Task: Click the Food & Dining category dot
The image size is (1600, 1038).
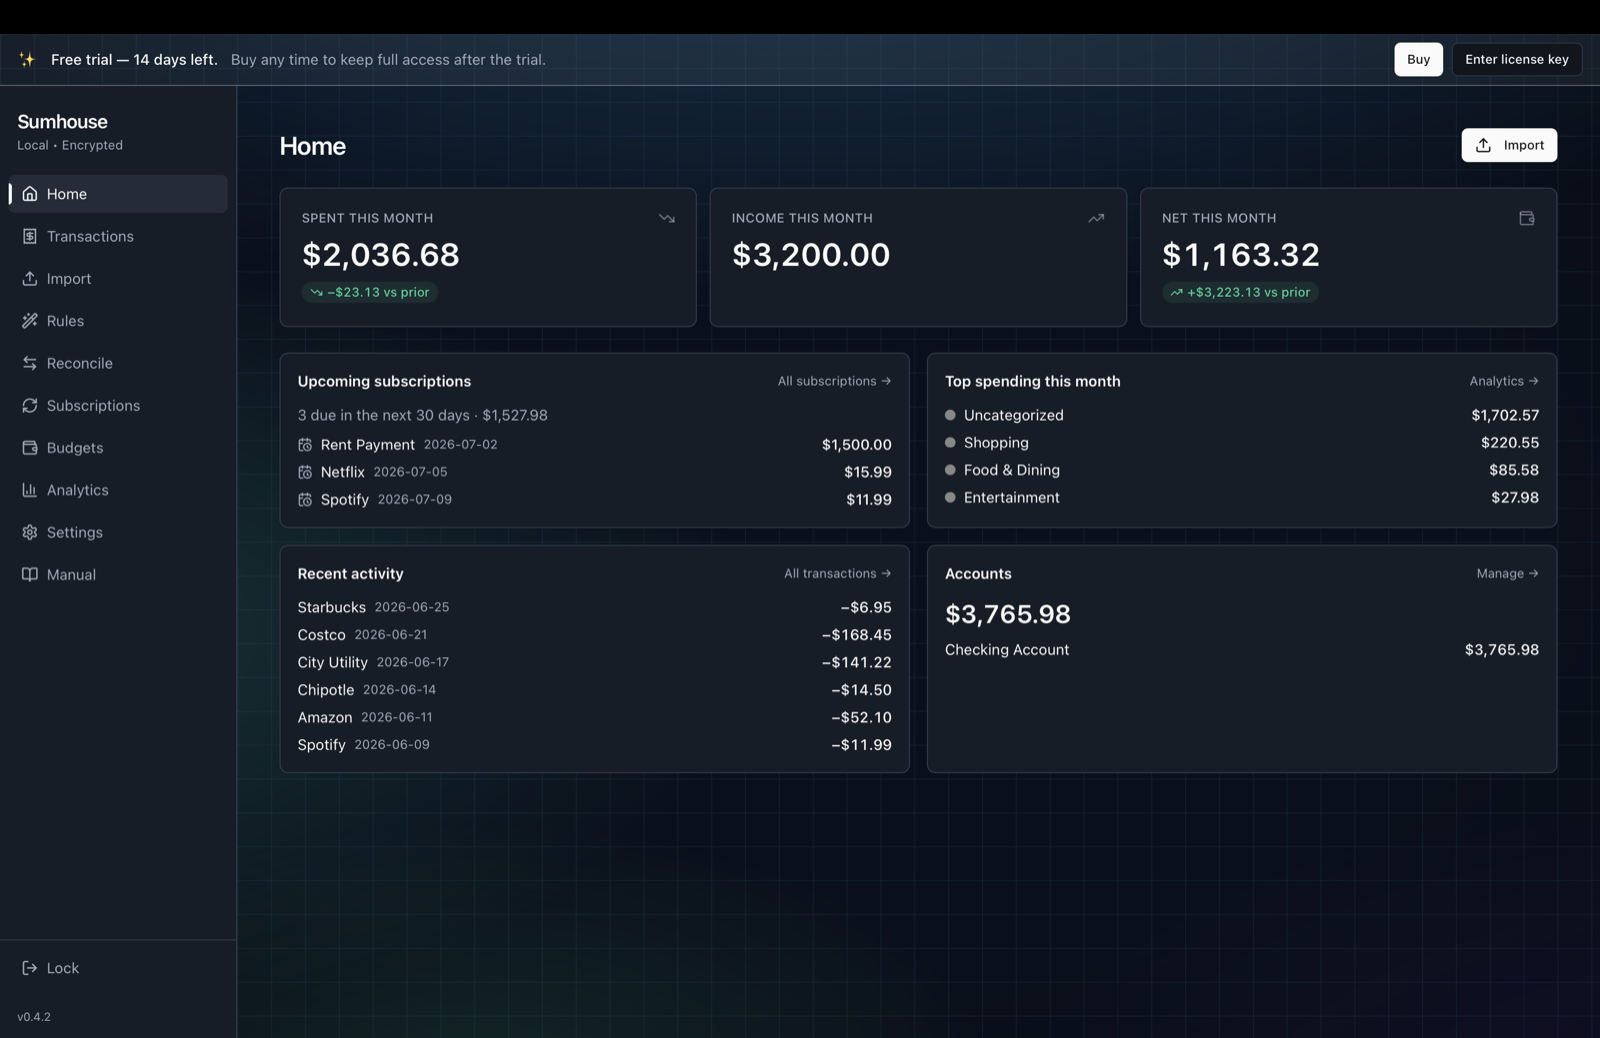Action: click(x=950, y=470)
